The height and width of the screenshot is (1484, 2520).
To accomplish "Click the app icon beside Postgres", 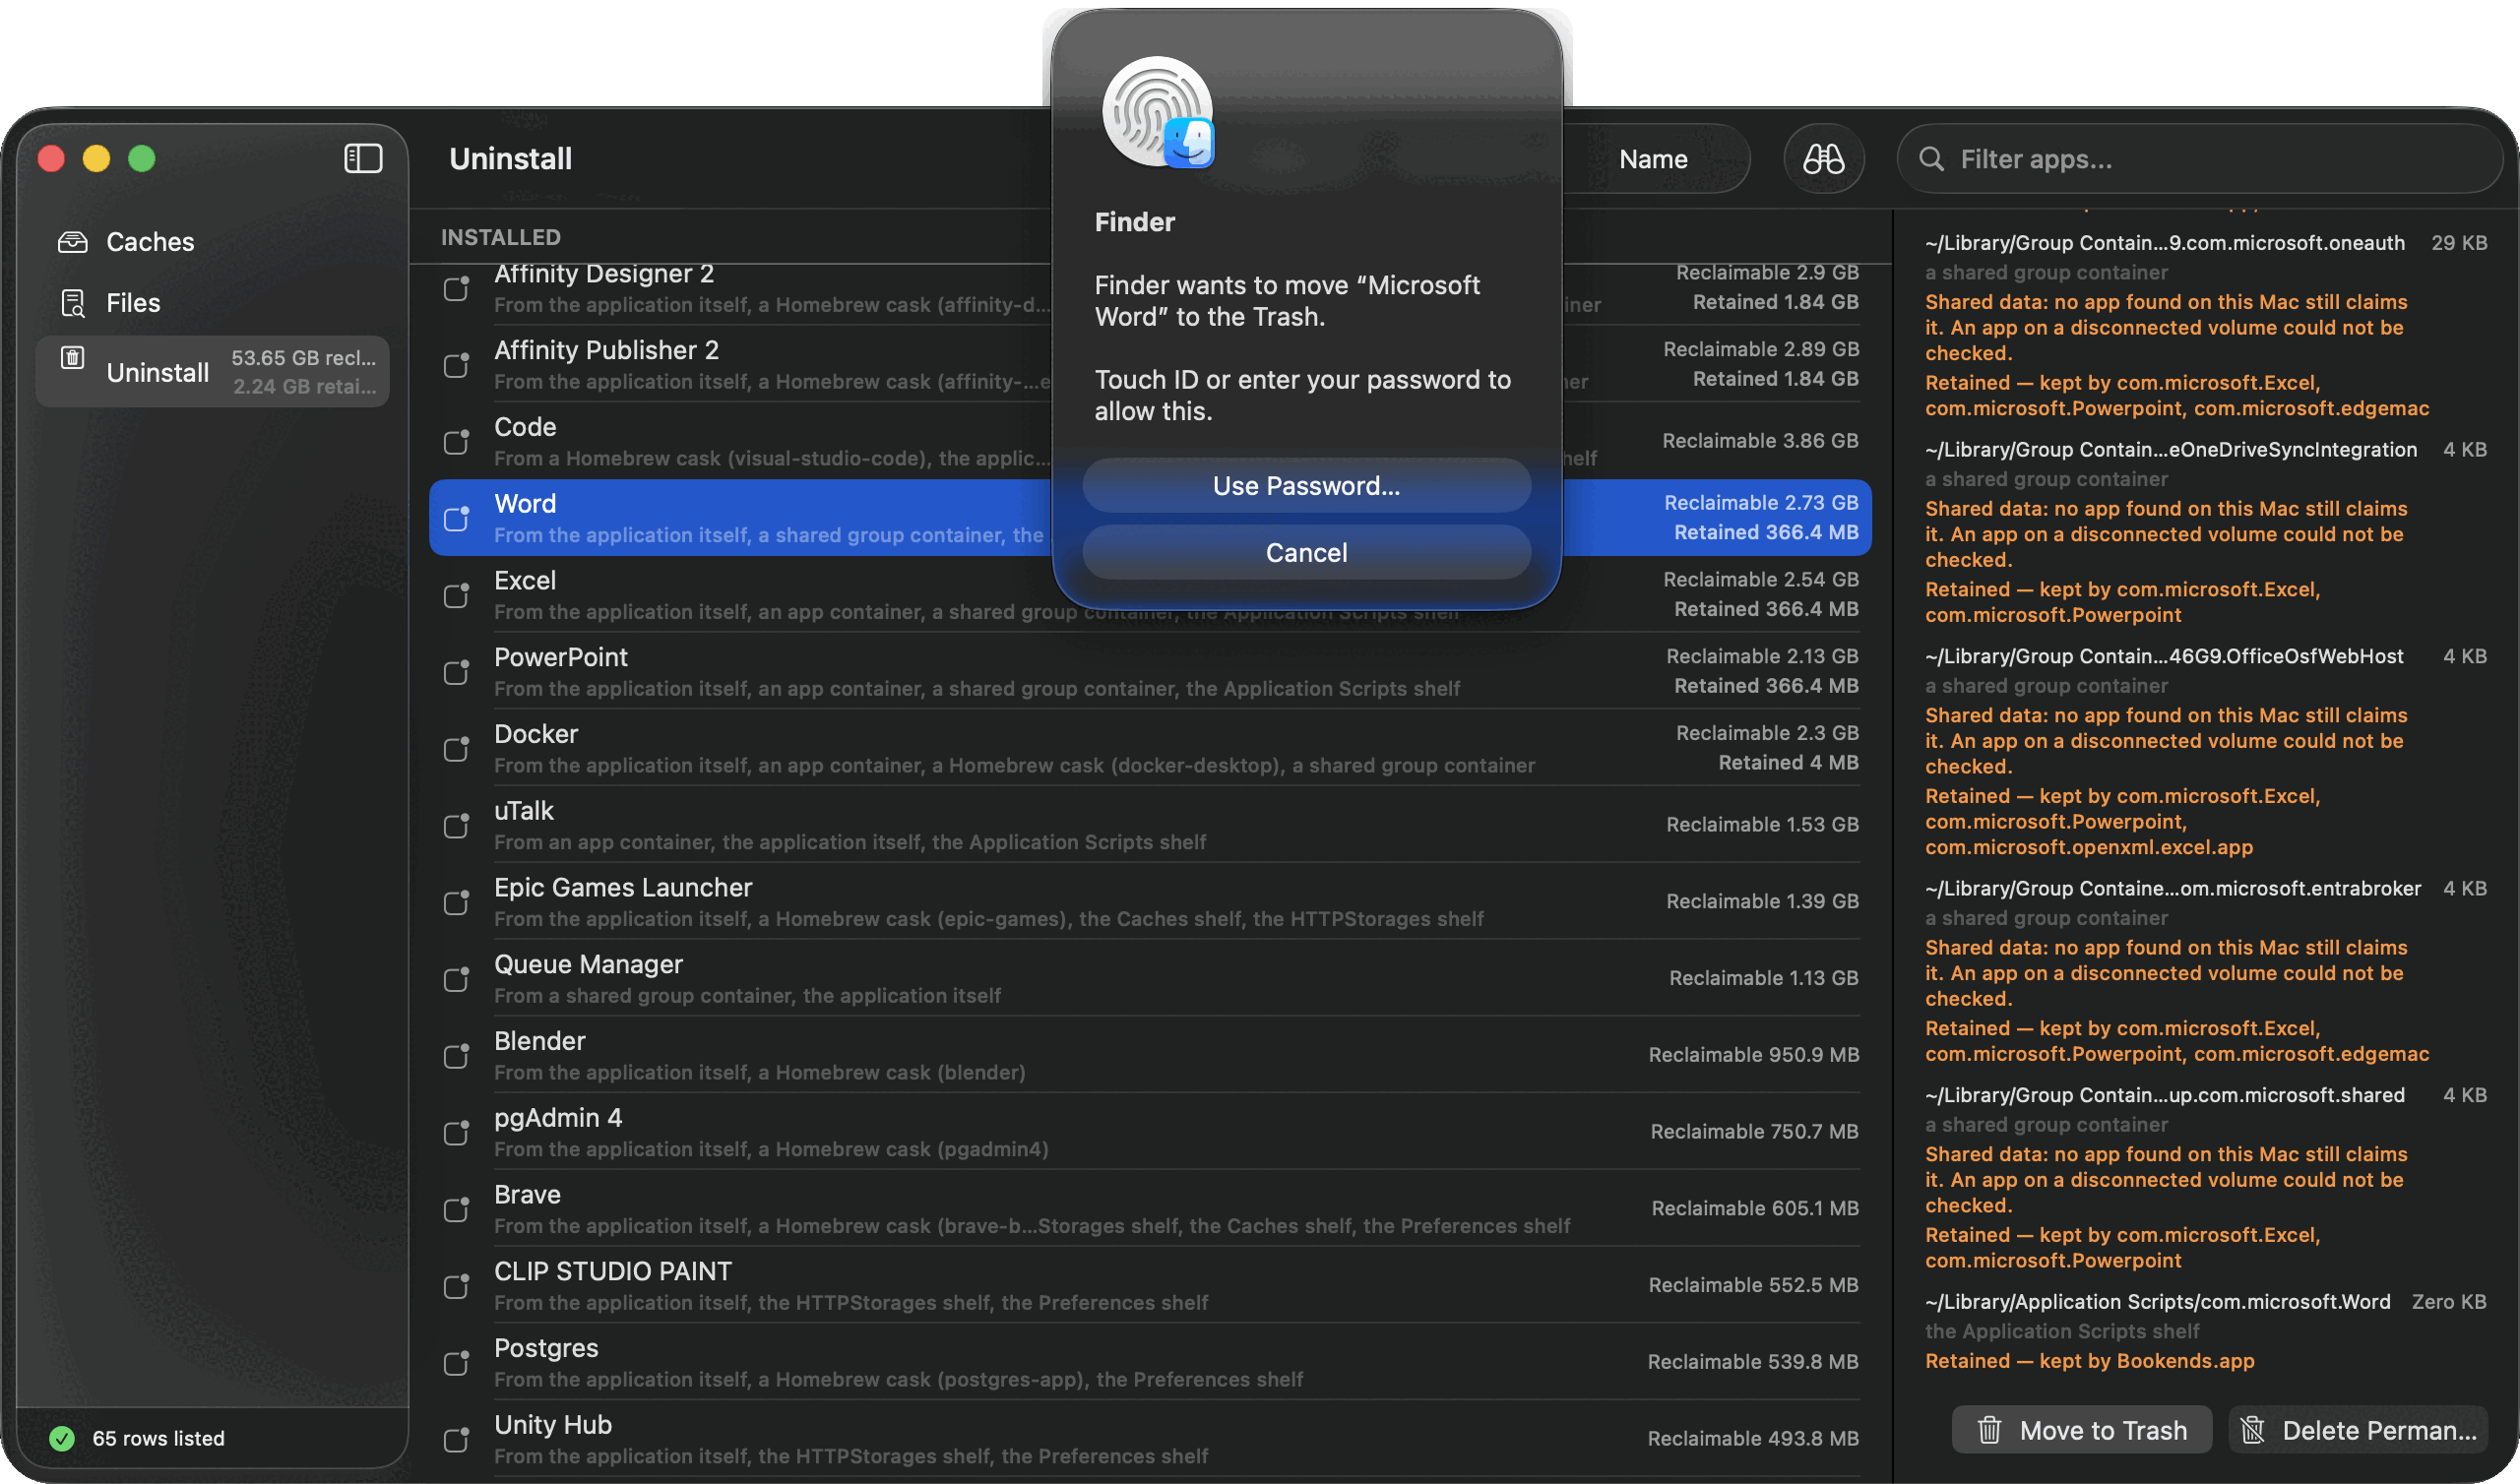I will tap(457, 1363).
